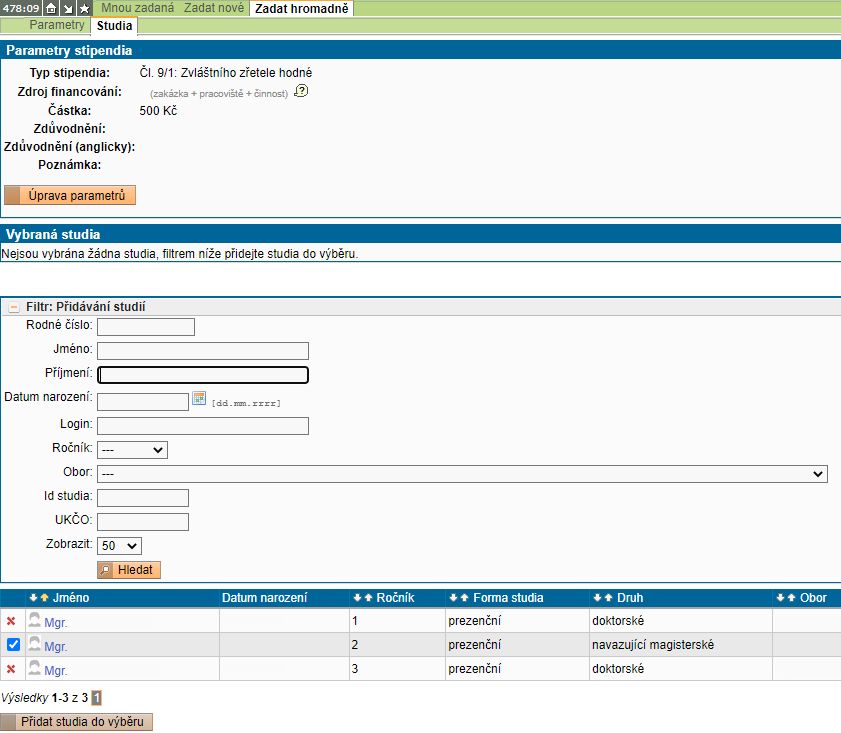The image size is (841, 733).
Task: Open the calendar picker for Datum narození
Action: 199,399
